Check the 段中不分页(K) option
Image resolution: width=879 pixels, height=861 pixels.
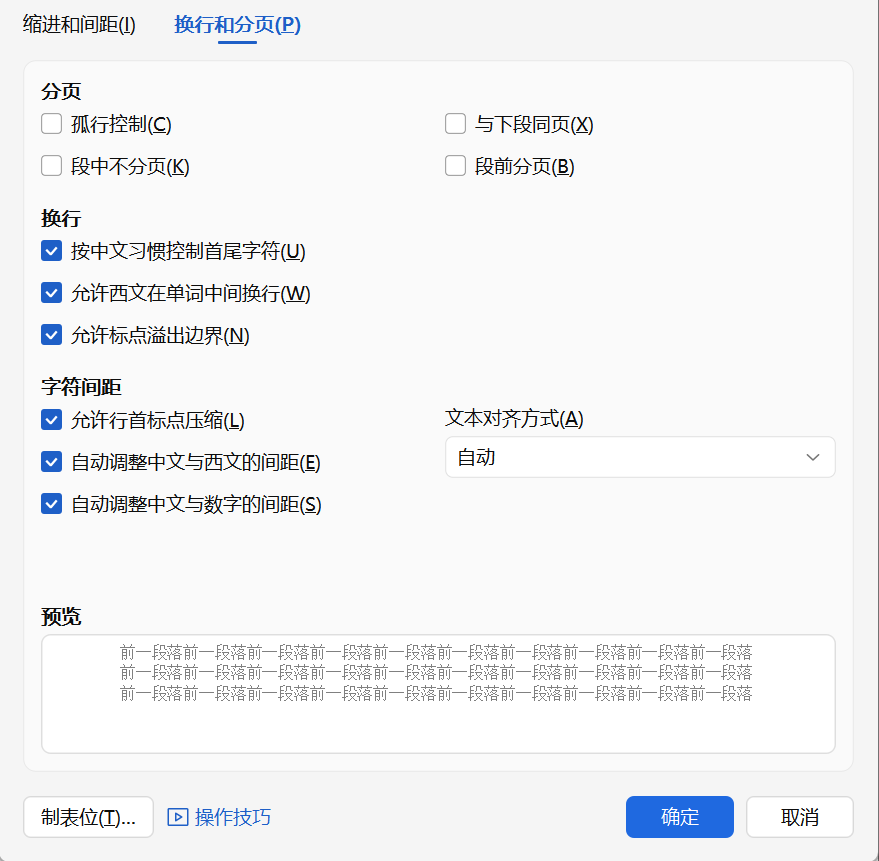tap(51, 166)
